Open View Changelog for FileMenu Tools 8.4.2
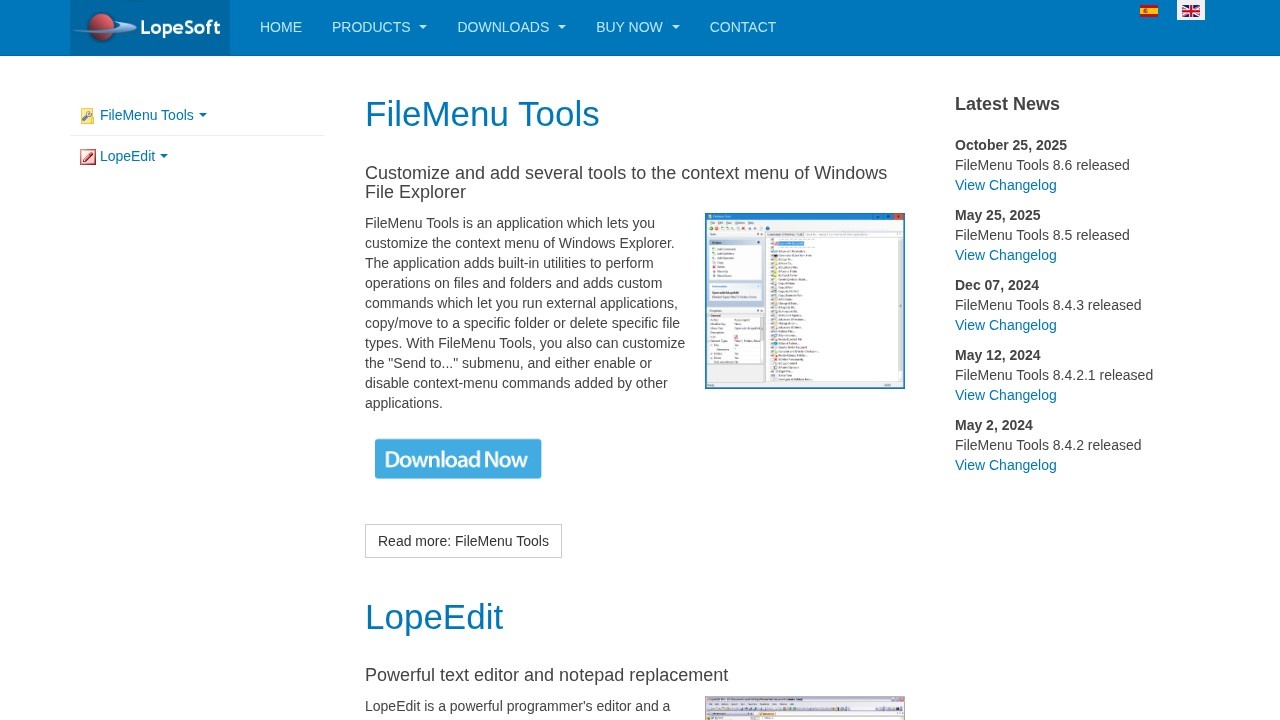The image size is (1280, 720). click(1005, 465)
